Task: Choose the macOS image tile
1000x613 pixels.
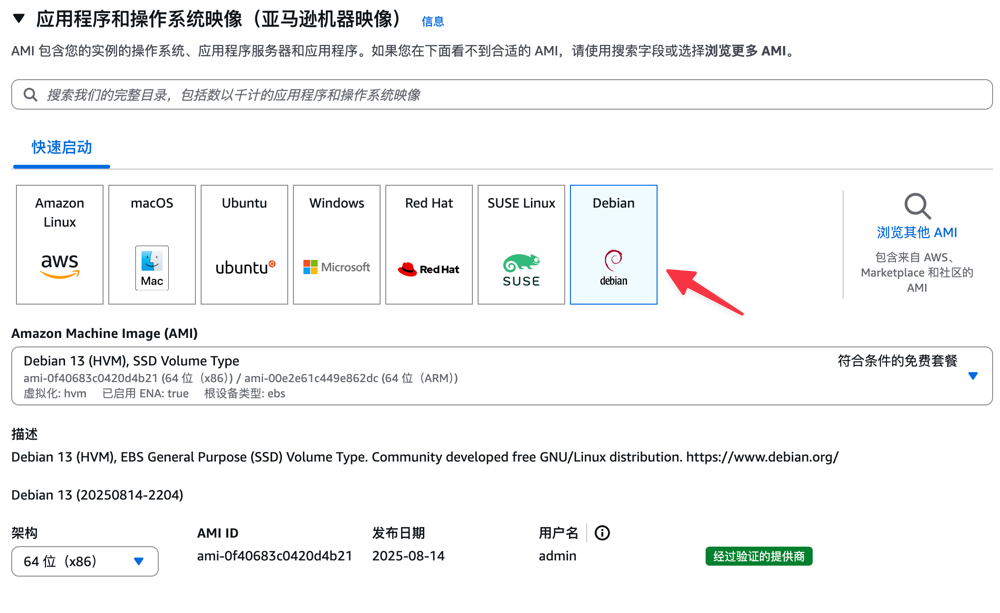Action: point(152,245)
